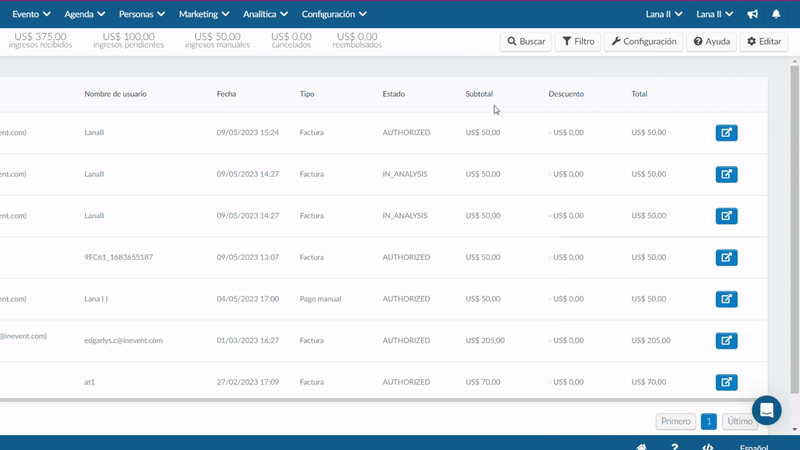Open details for the Pago manual transaction

(726, 299)
